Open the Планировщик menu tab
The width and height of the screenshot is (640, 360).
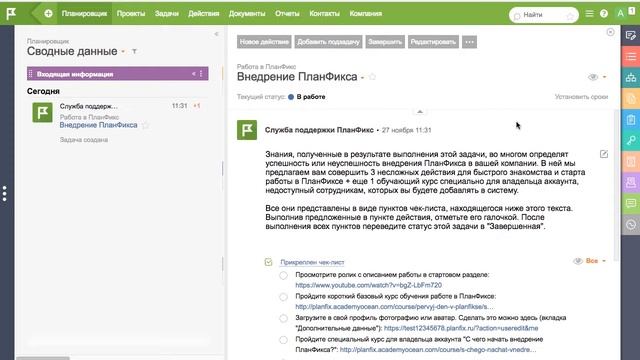(x=84, y=13)
